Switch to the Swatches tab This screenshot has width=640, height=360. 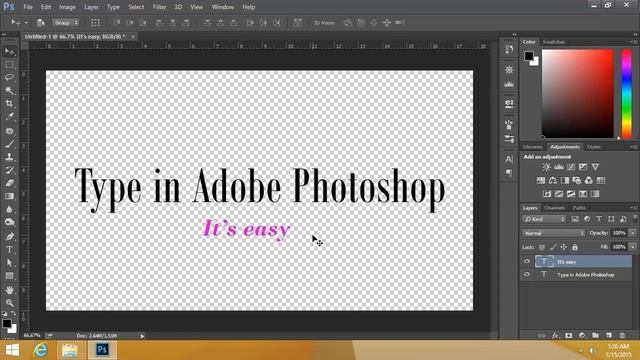point(553,42)
